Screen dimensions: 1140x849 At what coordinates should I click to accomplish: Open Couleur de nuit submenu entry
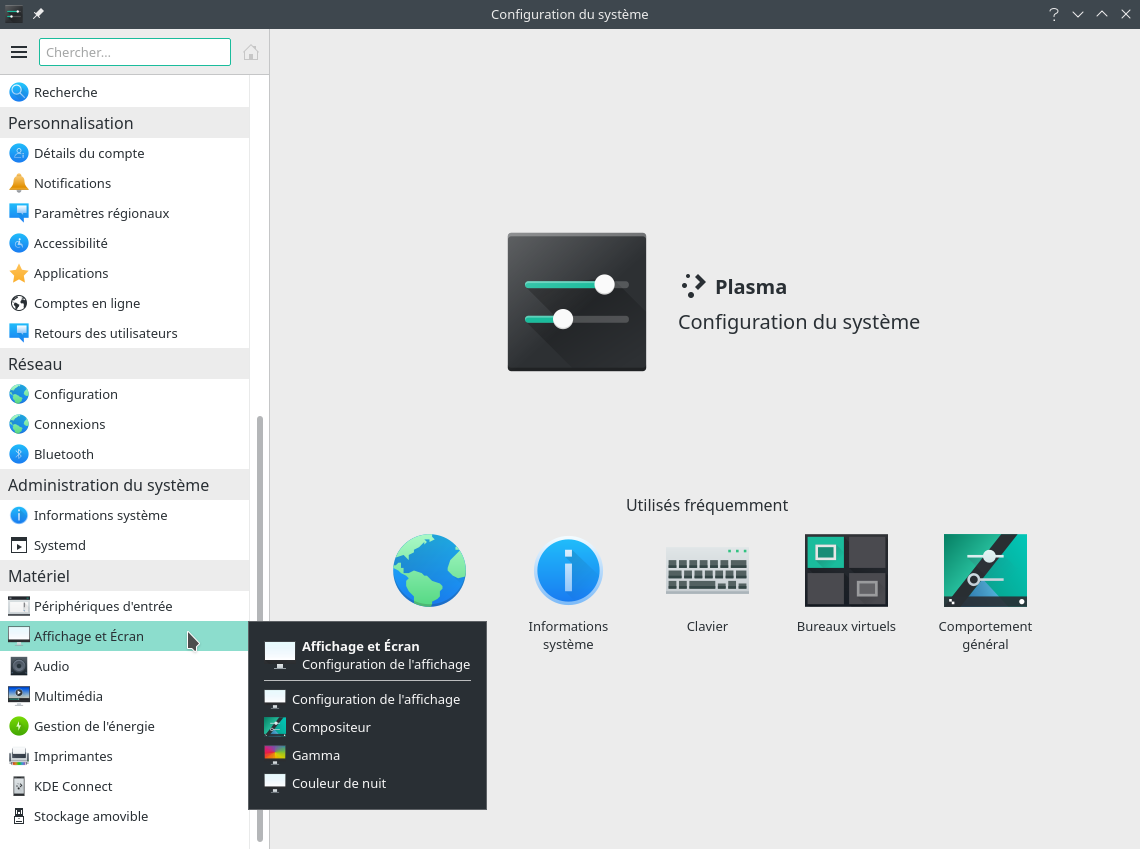coord(338,783)
